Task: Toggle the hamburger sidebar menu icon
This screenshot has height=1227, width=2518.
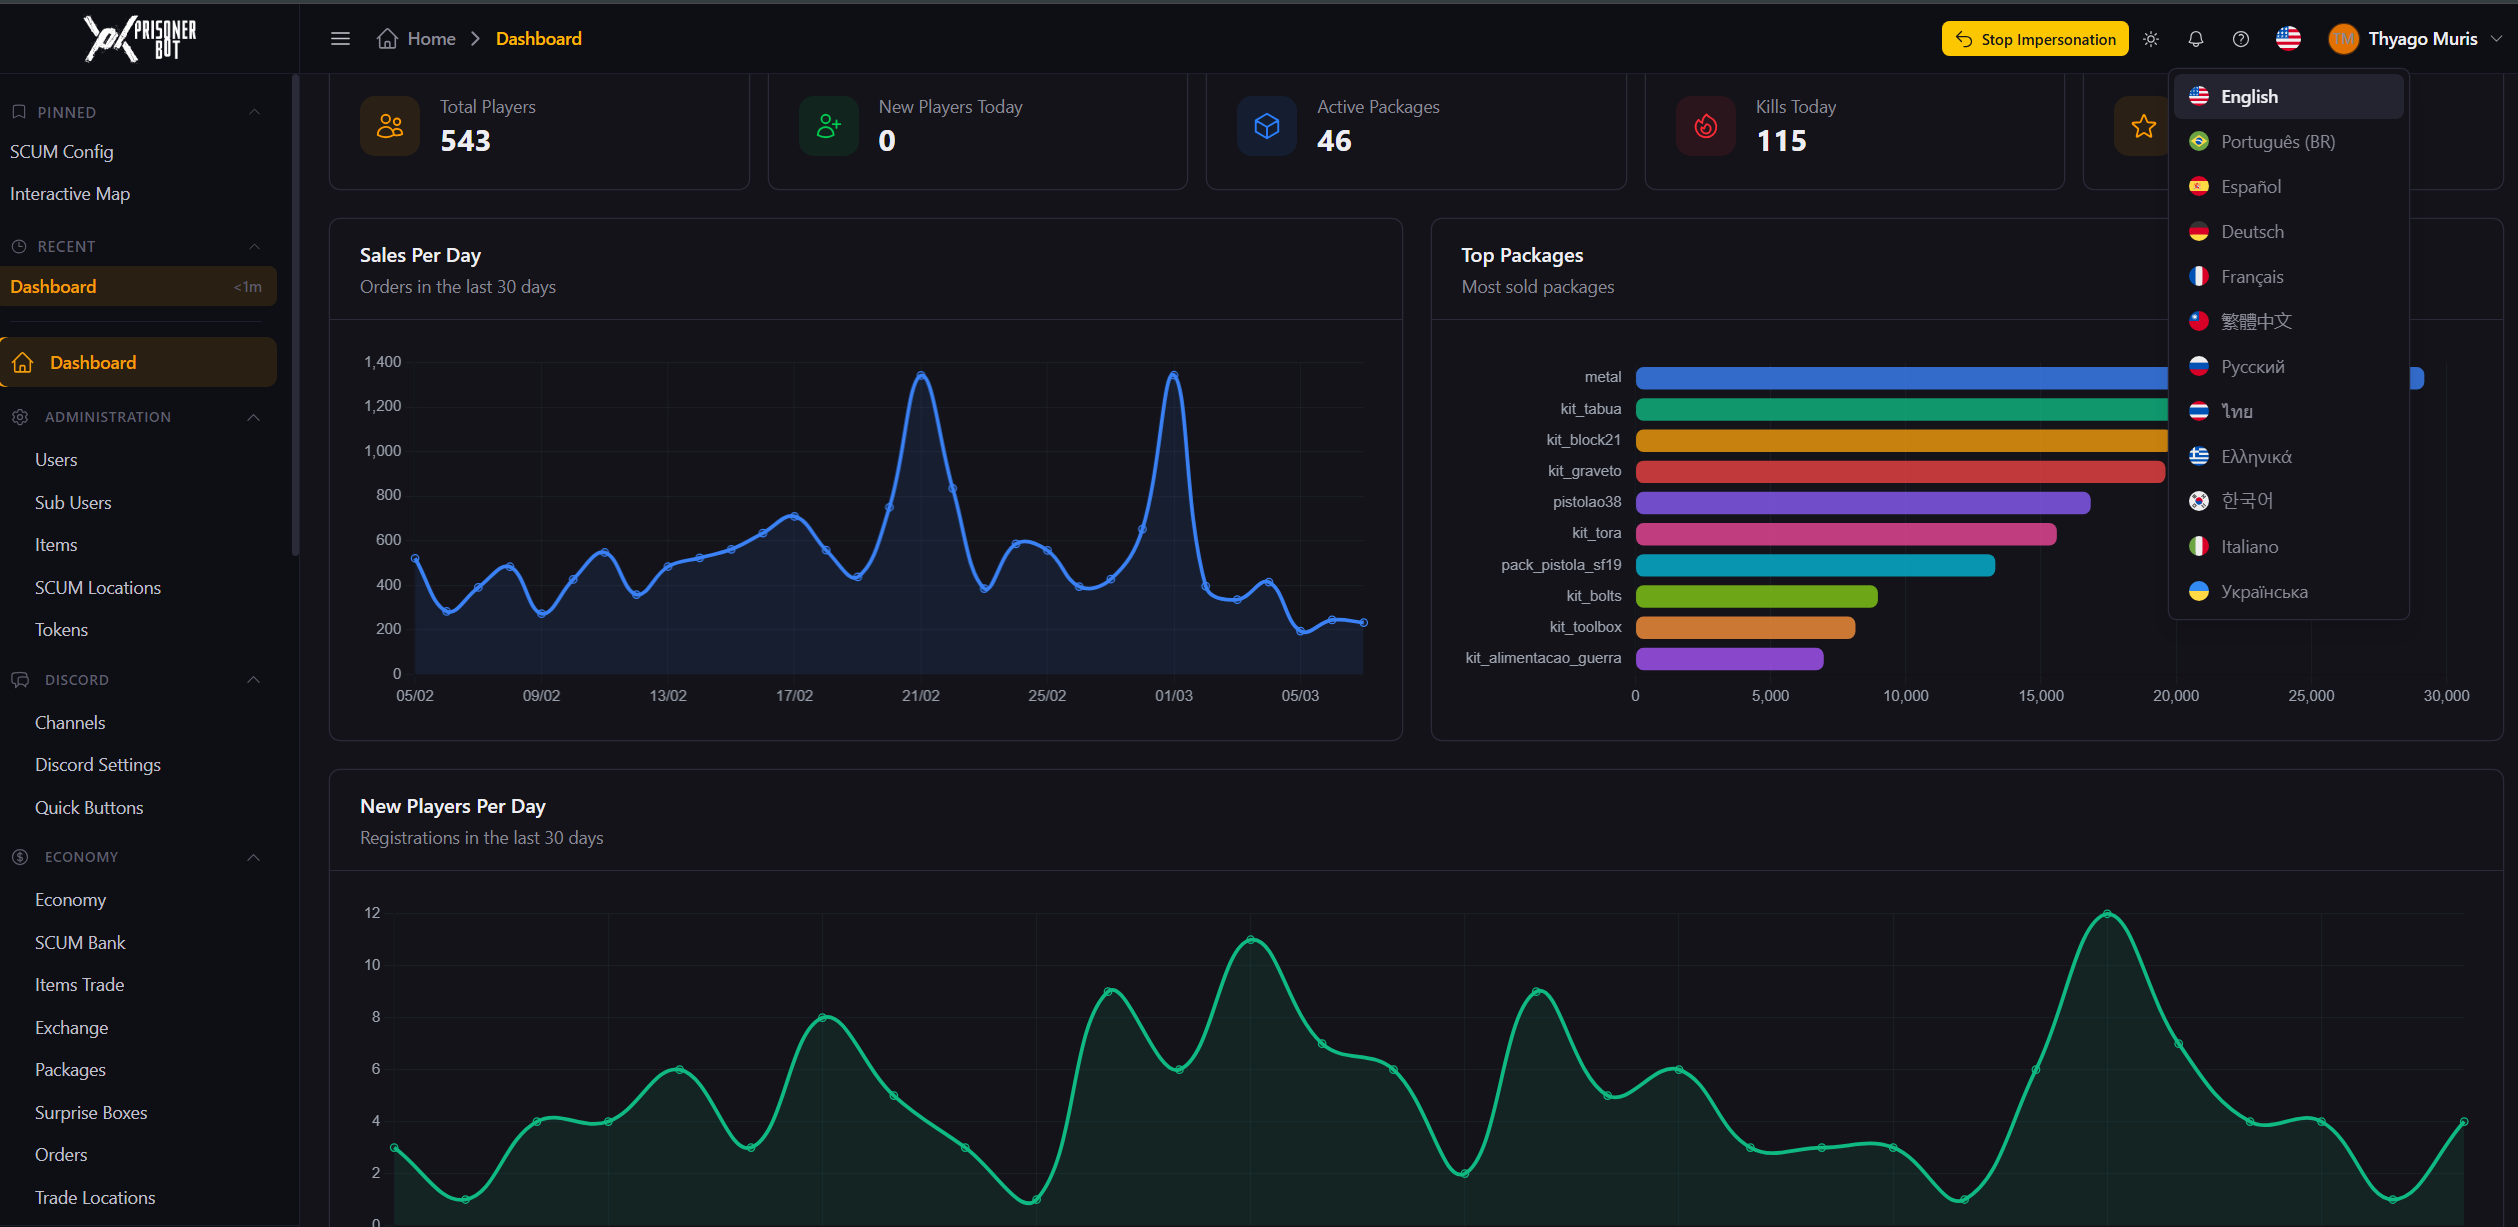Action: point(340,39)
